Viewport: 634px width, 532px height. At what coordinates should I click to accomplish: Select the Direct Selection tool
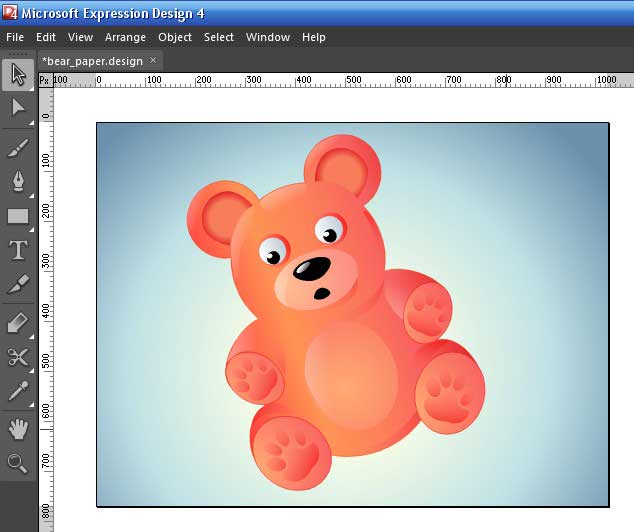click(18, 108)
